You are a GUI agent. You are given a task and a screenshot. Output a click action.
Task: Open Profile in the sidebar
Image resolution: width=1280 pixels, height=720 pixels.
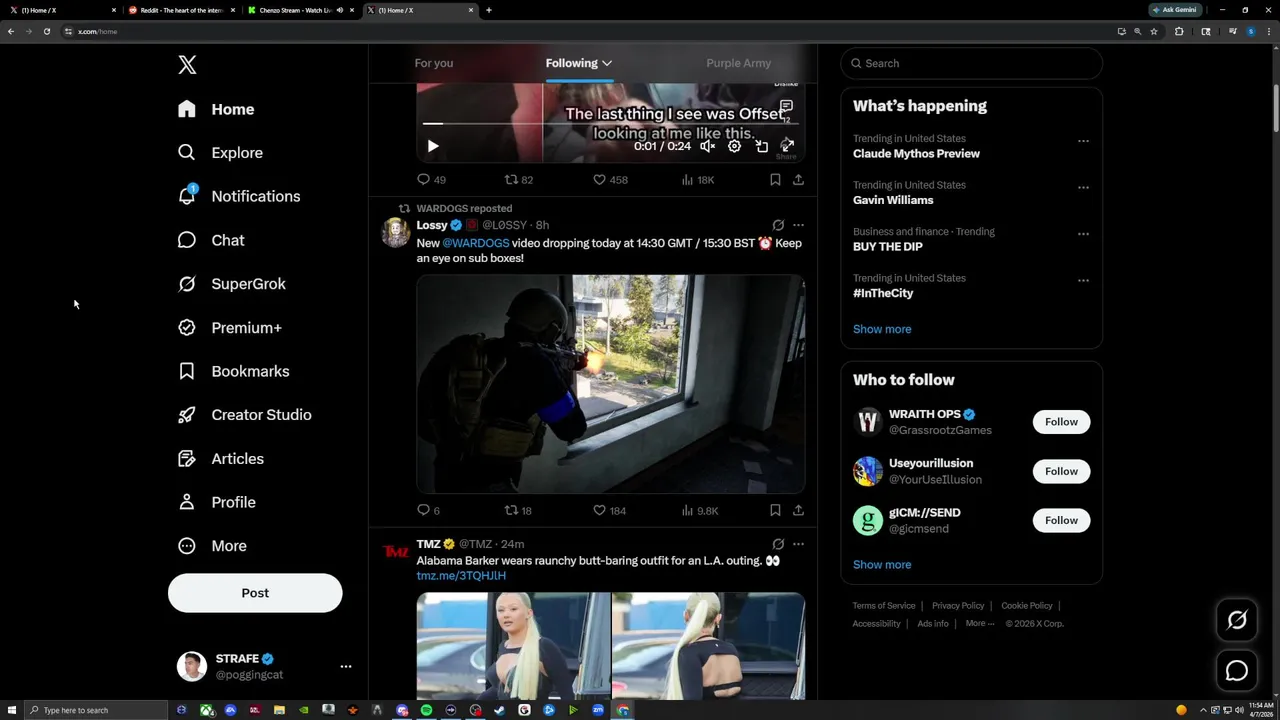point(217,502)
